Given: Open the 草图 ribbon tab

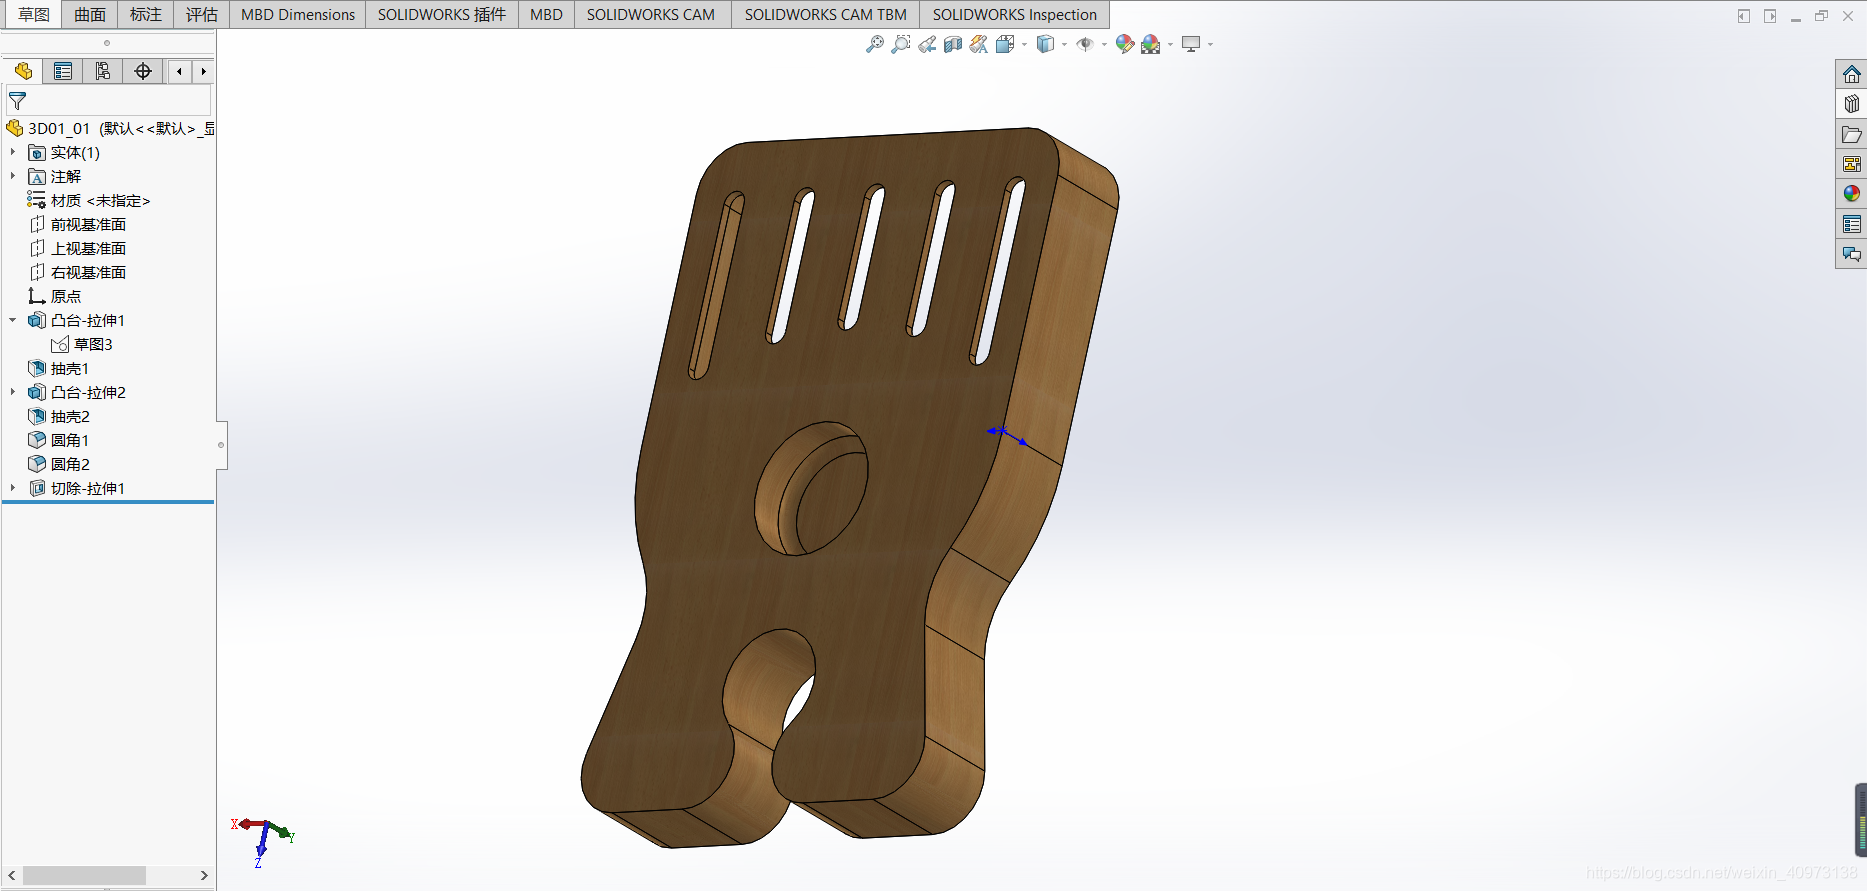Looking at the screenshot, I should (34, 14).
